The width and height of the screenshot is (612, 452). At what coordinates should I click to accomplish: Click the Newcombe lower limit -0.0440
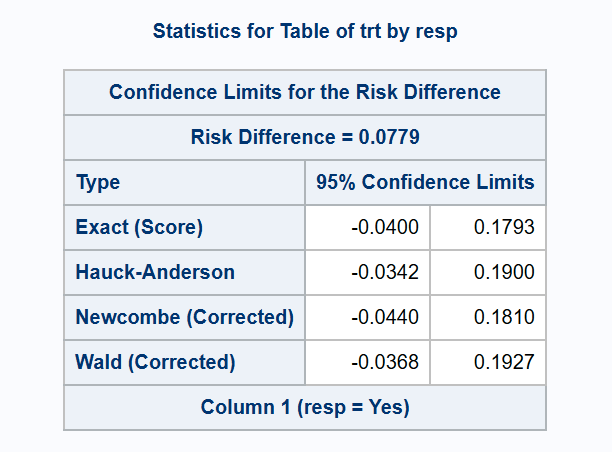(385, 318)
